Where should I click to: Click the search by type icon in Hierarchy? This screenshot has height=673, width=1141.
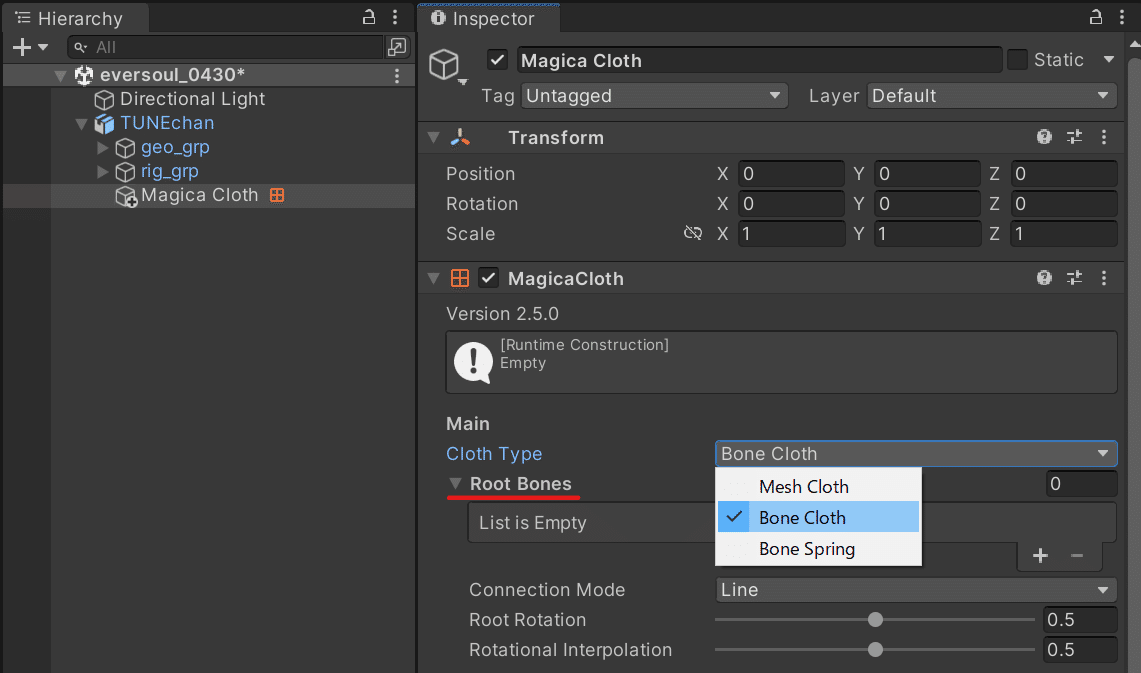tap(397, 47)
